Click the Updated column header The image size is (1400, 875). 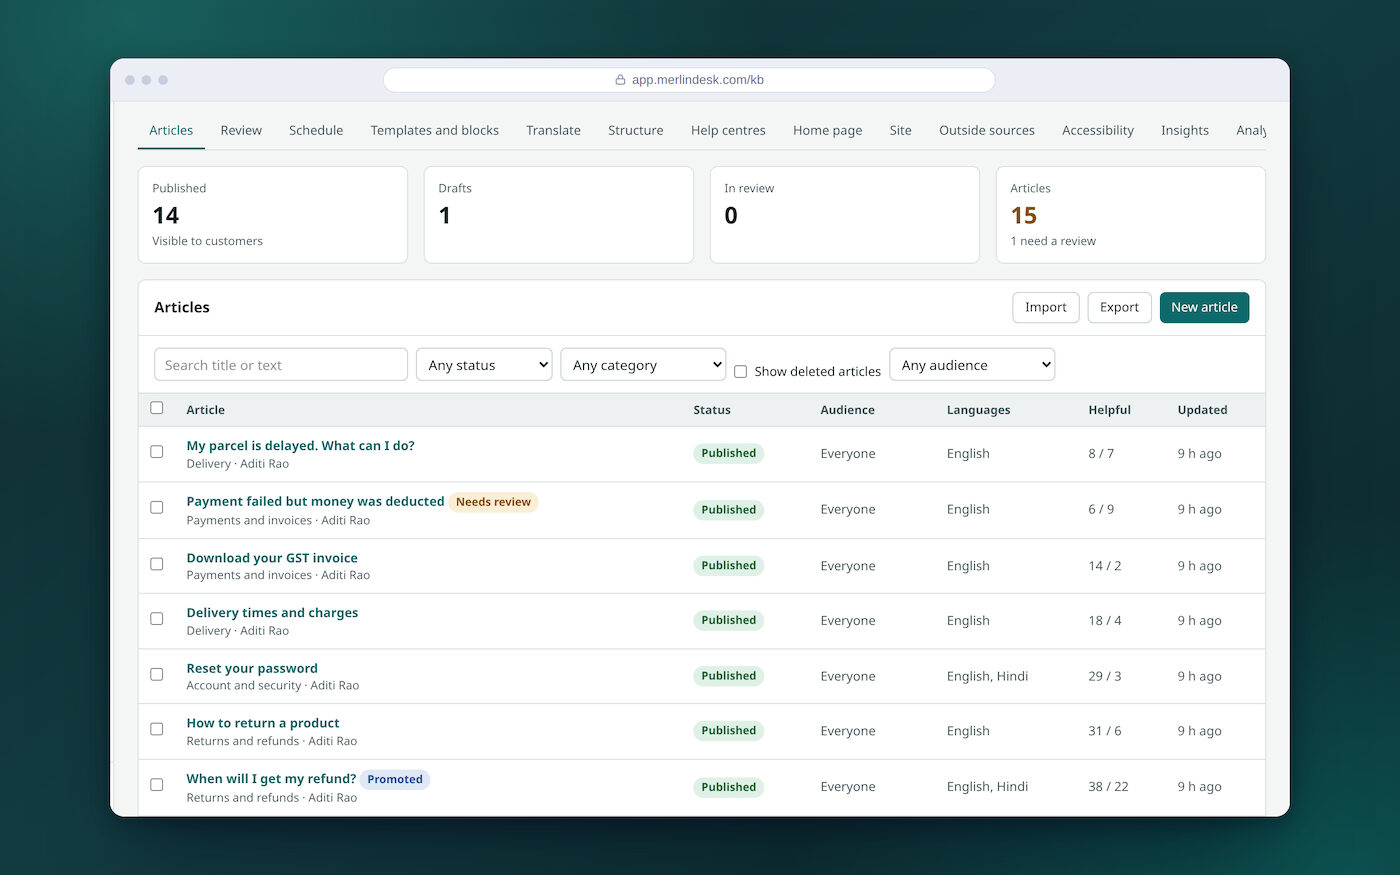1203,410
